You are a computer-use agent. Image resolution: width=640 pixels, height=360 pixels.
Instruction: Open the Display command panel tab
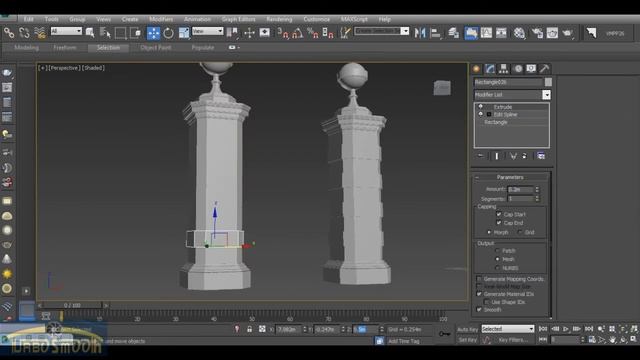(x=531, y=69)
